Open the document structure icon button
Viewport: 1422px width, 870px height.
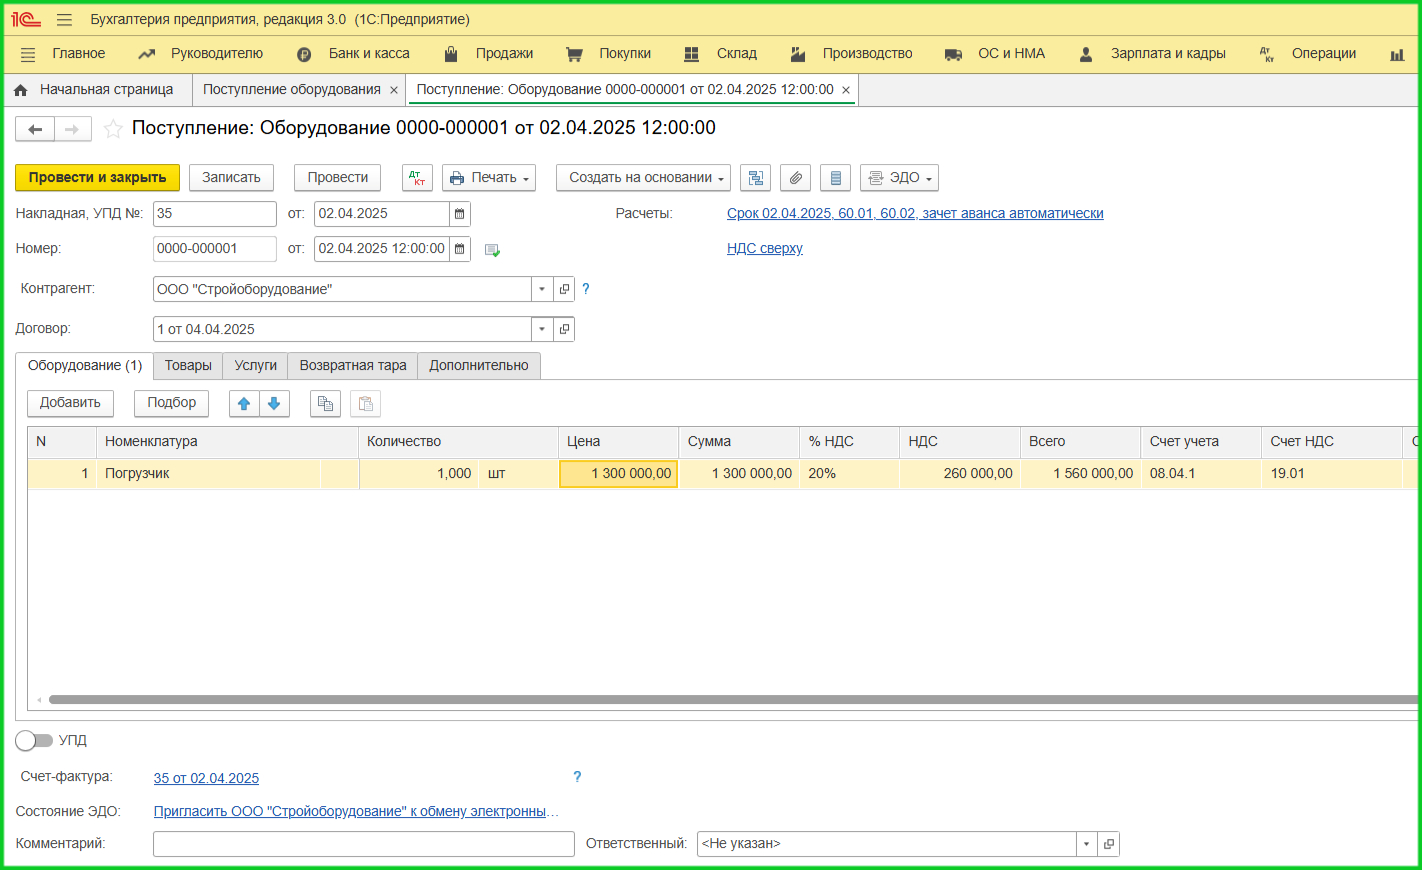[x=755, y=178]
